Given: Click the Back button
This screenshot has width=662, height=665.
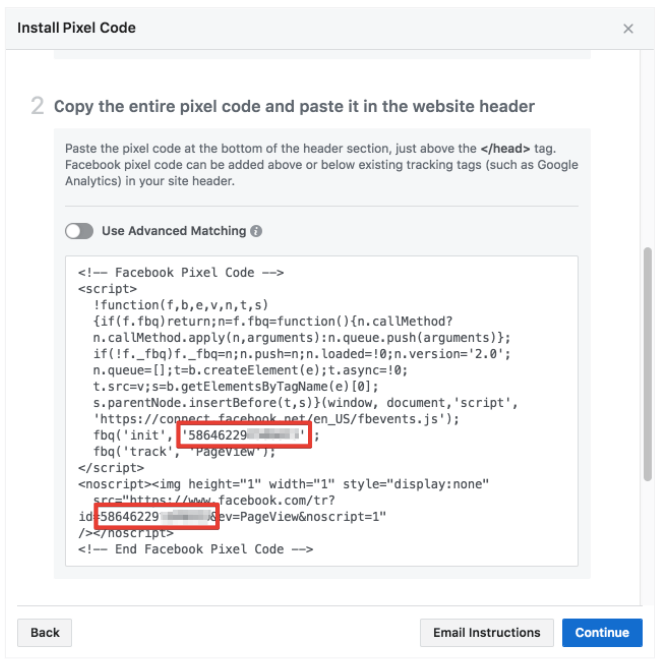Looking at the screenshot, I should (45, 632).
